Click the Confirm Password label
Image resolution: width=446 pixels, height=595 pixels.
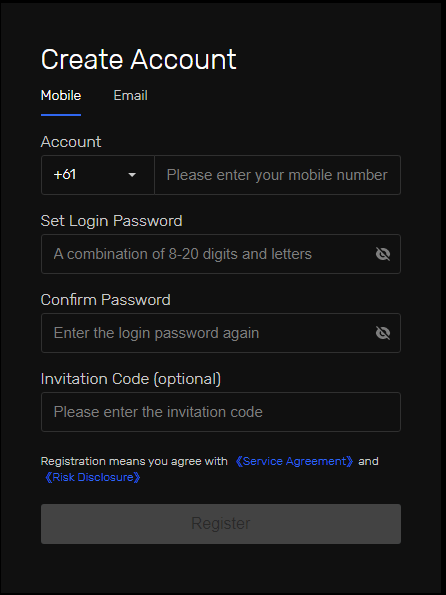[106, 300]
